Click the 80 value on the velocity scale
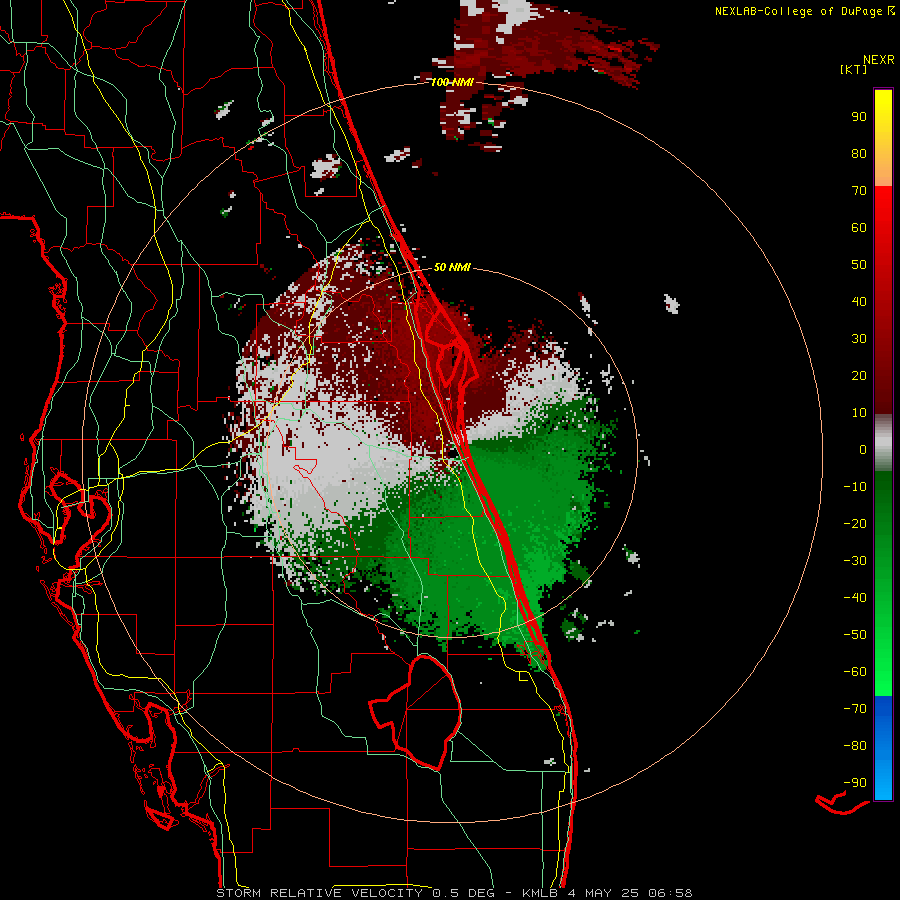The image size is (900, 900). (x=859, y=154)
